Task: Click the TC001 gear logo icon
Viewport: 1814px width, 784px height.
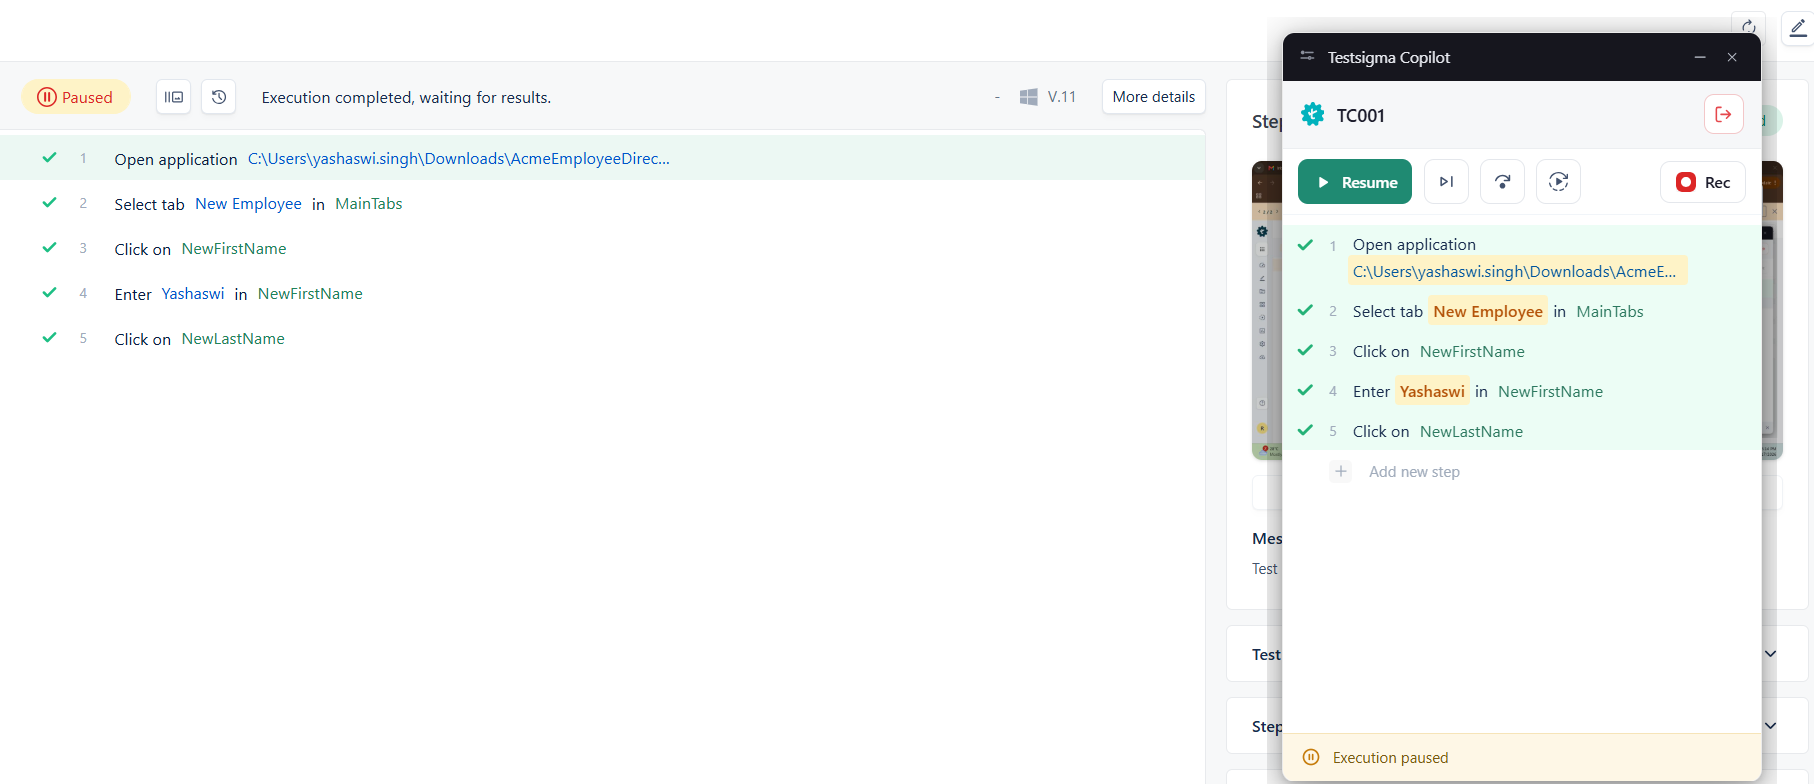Action: (x=1313, y=115)
